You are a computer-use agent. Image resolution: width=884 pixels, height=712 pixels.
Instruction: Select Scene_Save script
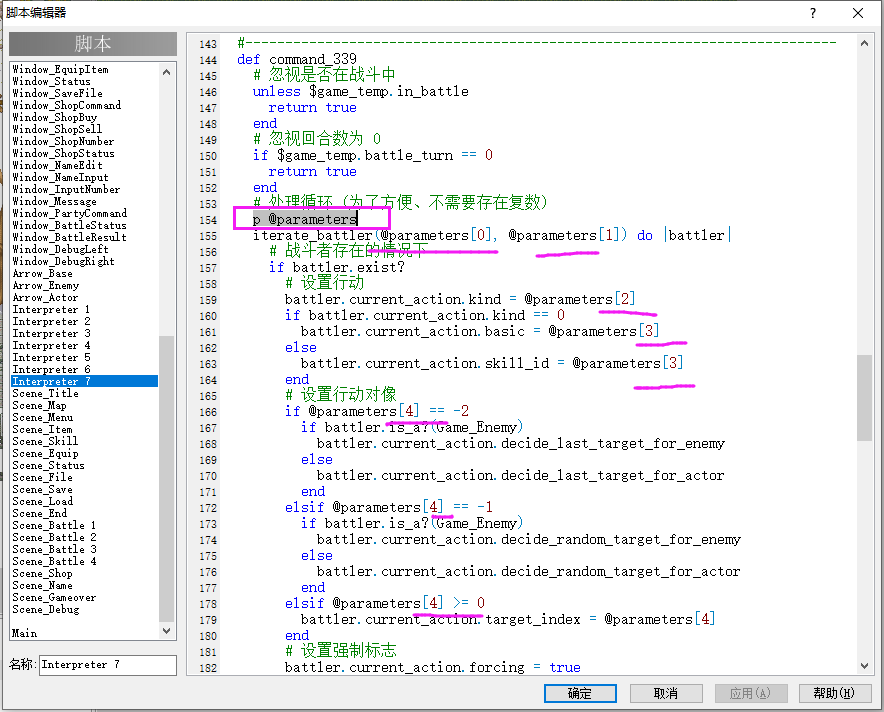click(42, 489)
